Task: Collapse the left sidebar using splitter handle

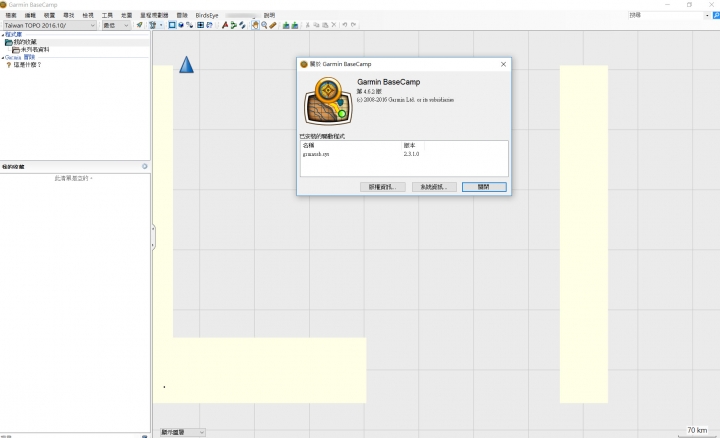Action: pos(153,236)
